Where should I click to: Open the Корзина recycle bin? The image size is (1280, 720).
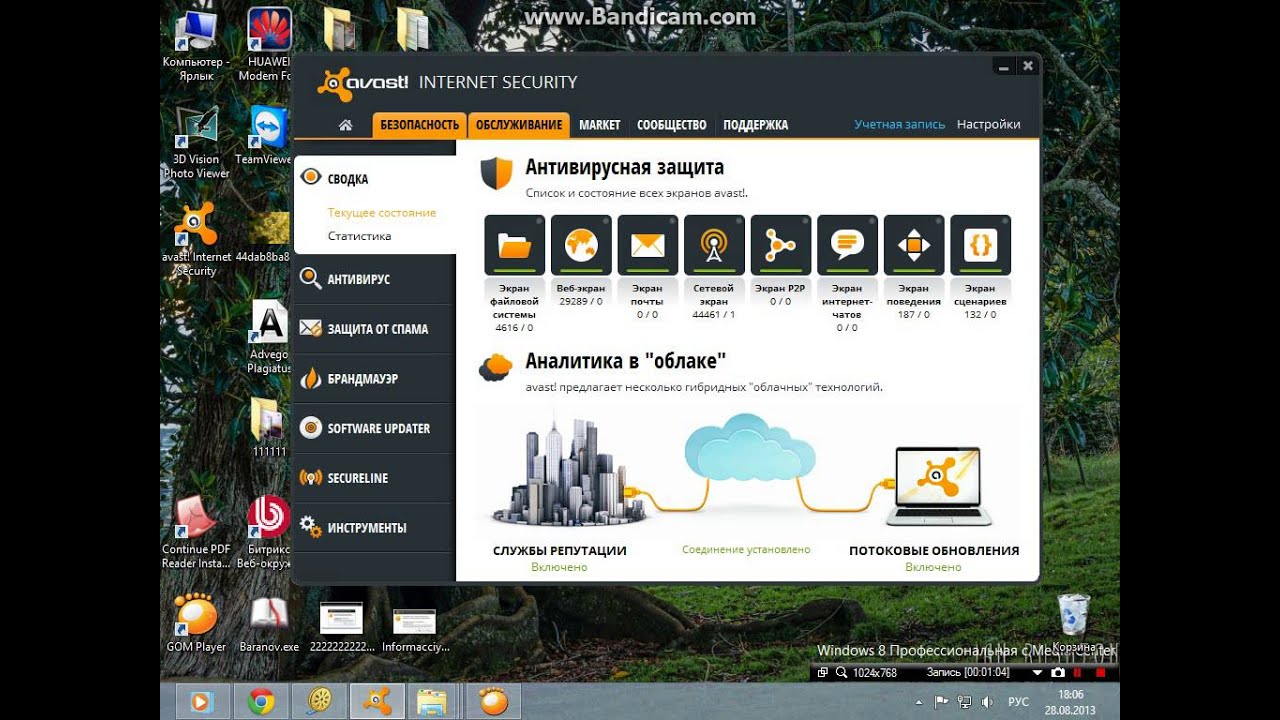[1074, 622]
